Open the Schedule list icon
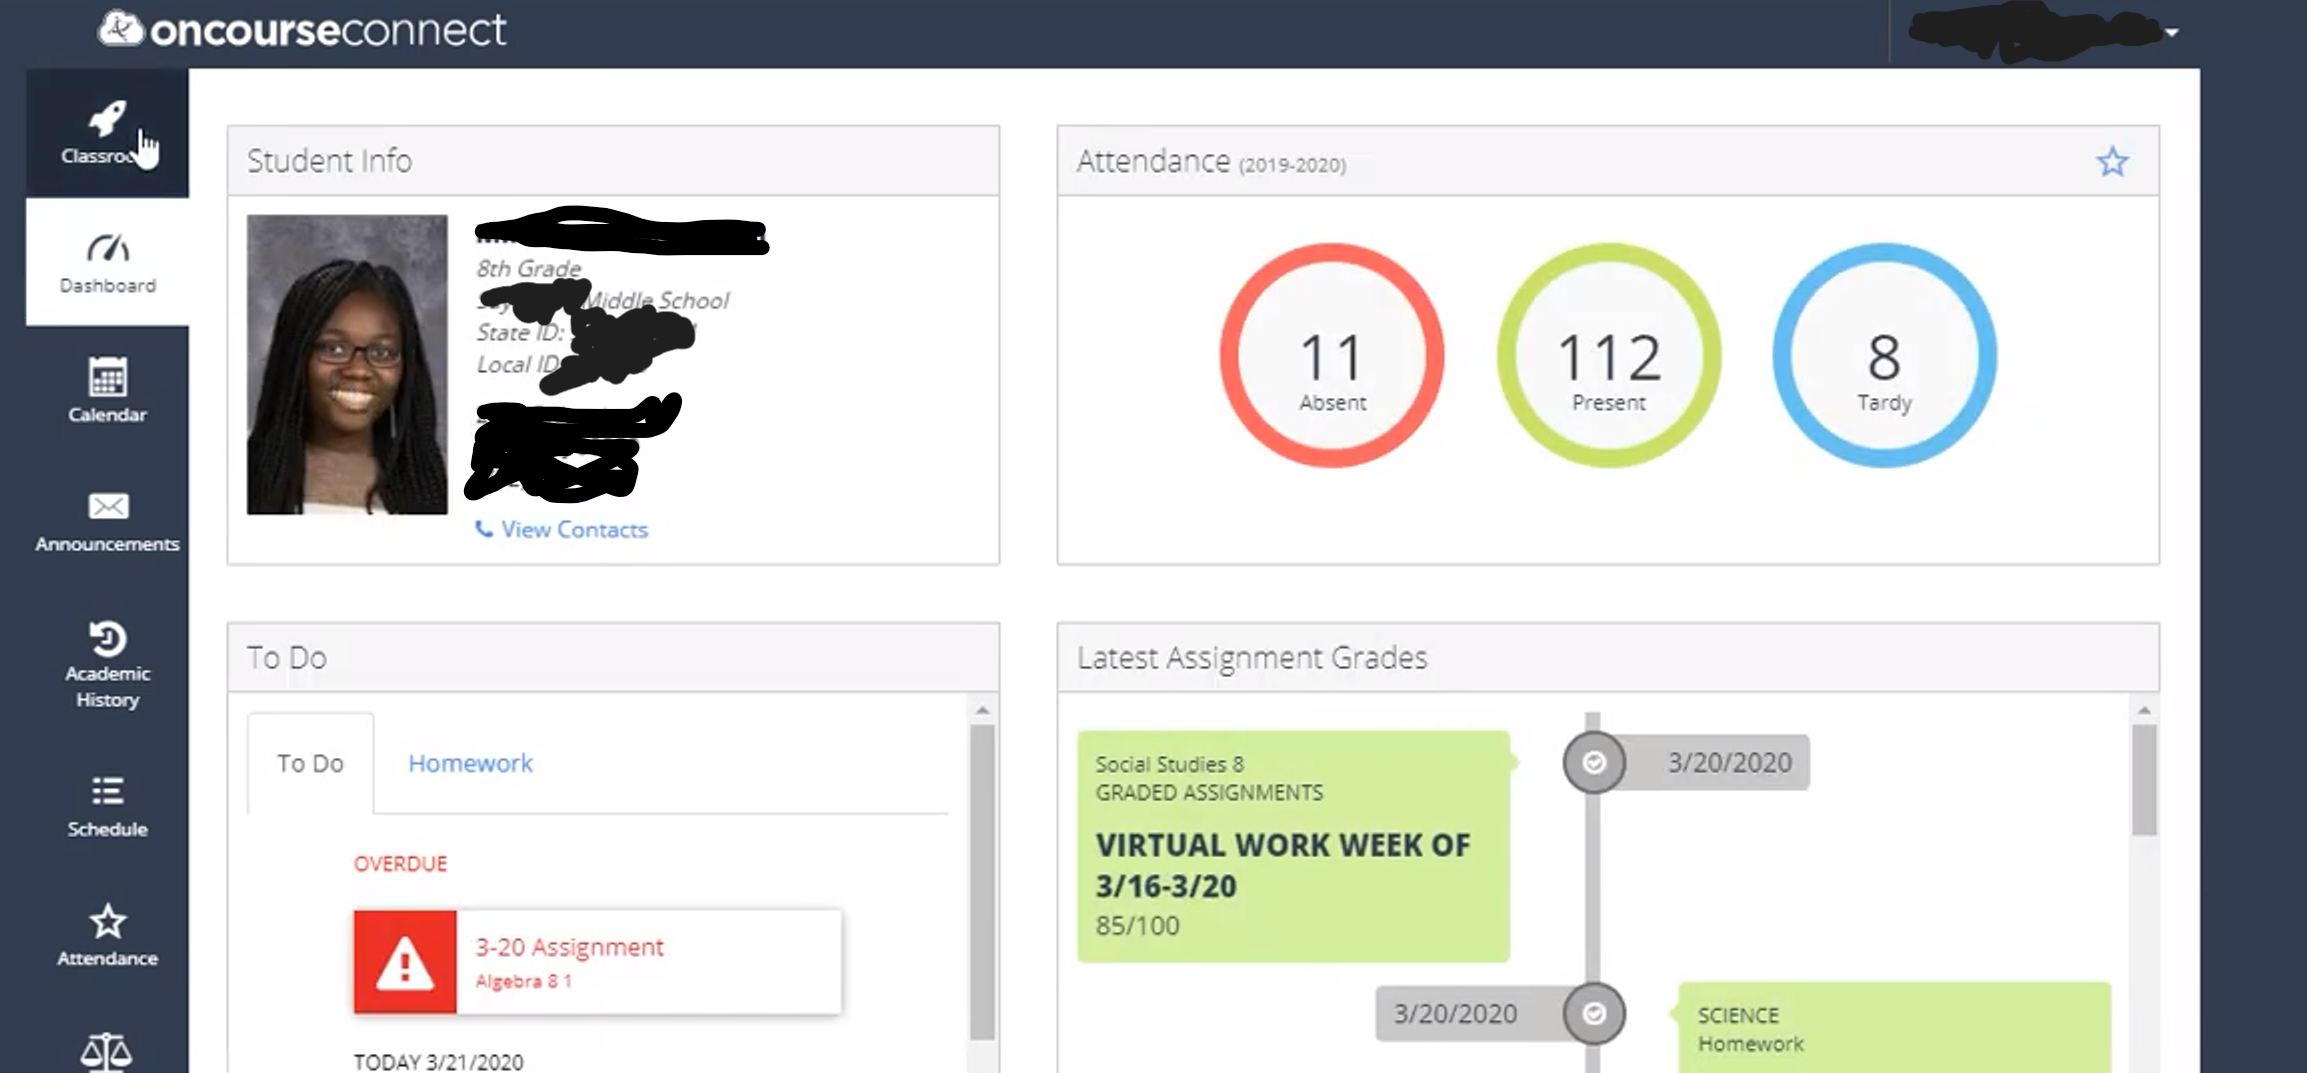Viewport: 2307px width, 1073px height. click(x=107, y=792)
